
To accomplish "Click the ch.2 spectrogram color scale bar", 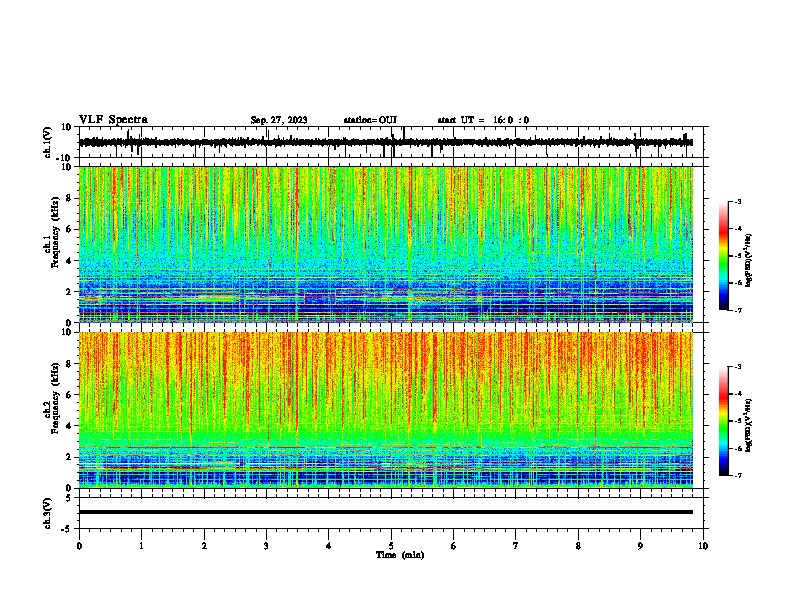I will [x=724, y=421].
